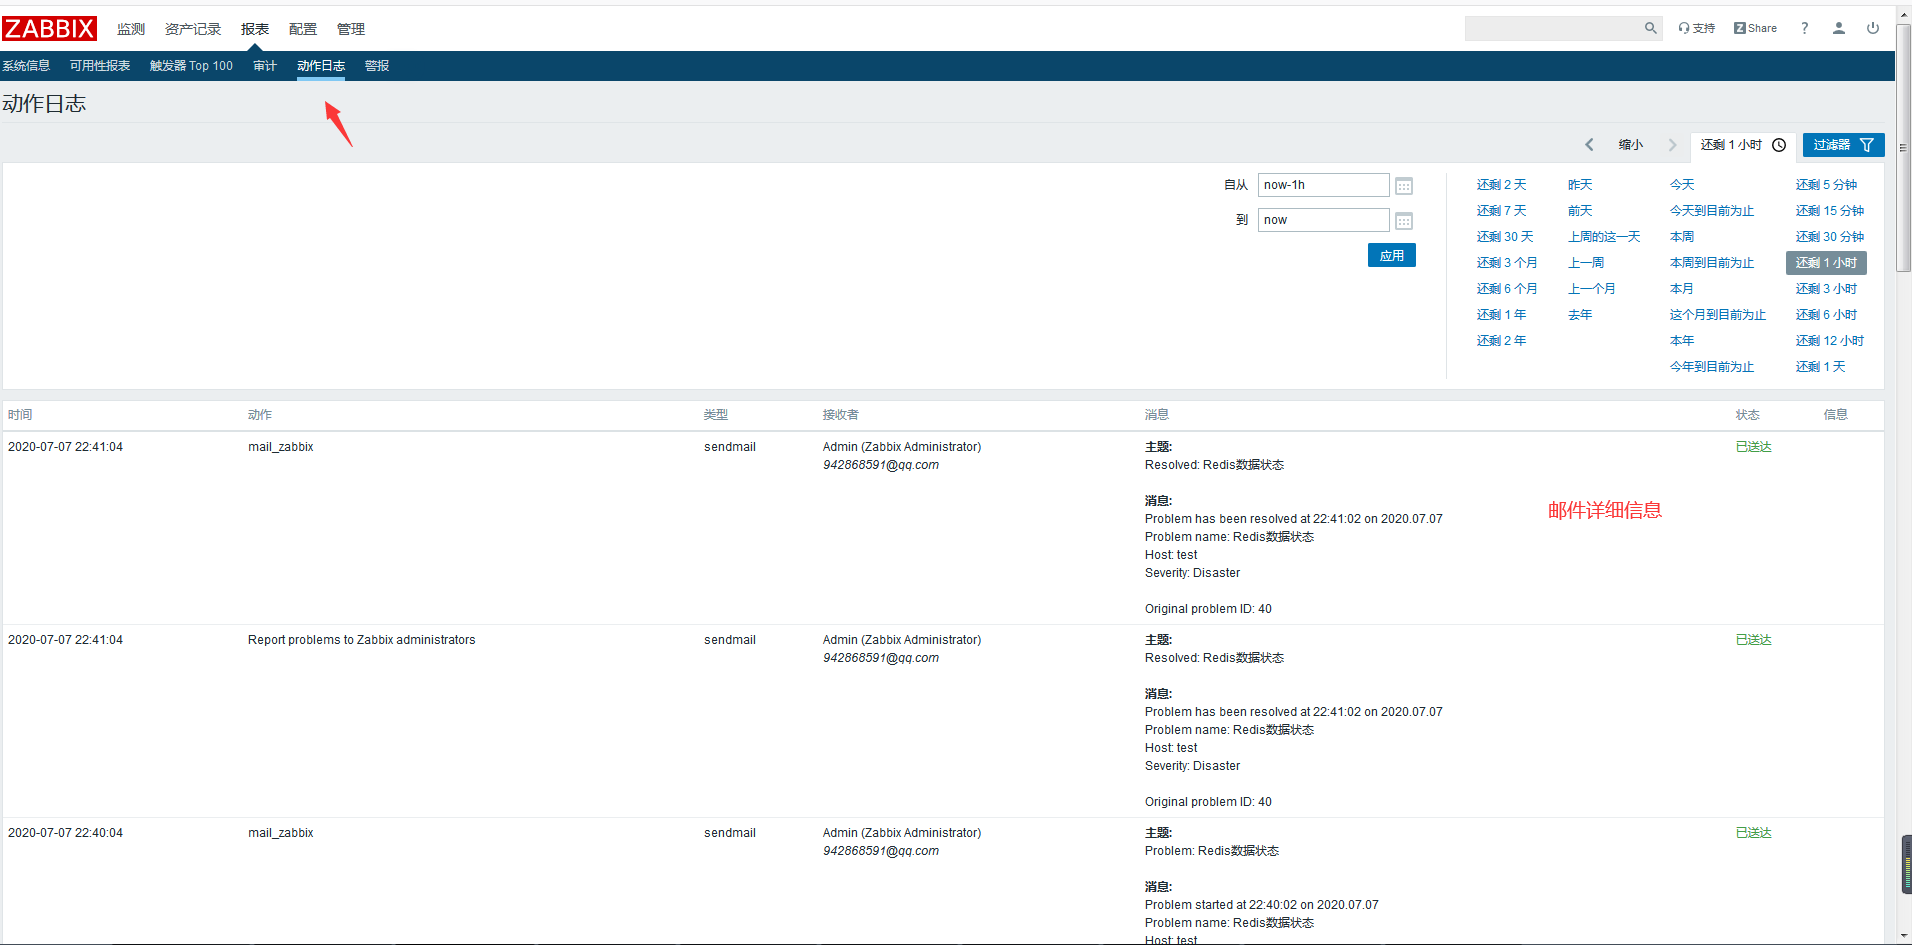Click the Share link icon
This screenshot has height=945, width=1912.
[1755, 29]
